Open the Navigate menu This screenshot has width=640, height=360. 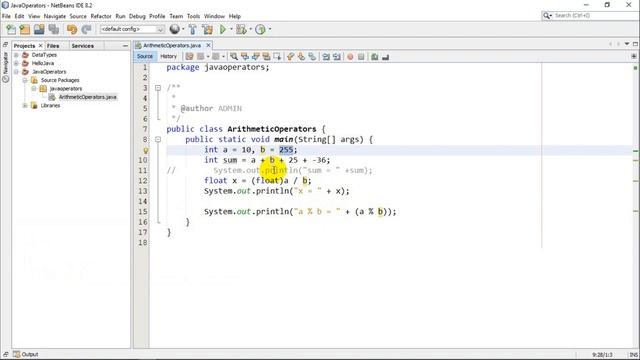[x=55, y=16]
